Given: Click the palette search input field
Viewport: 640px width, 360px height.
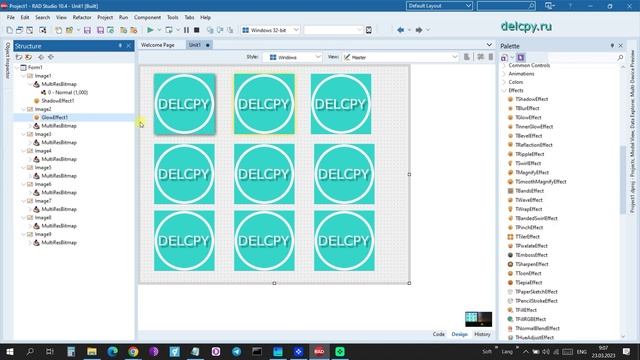Looking at the screenshot, I should click(581, 58).
